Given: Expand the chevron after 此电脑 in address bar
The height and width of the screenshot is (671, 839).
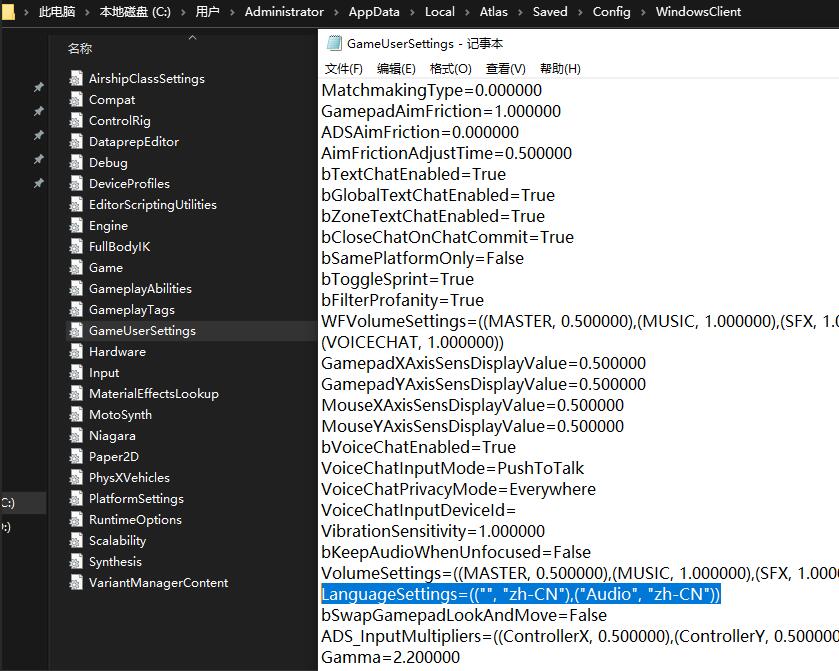Looking at the screenshot, I should [87, 12].
